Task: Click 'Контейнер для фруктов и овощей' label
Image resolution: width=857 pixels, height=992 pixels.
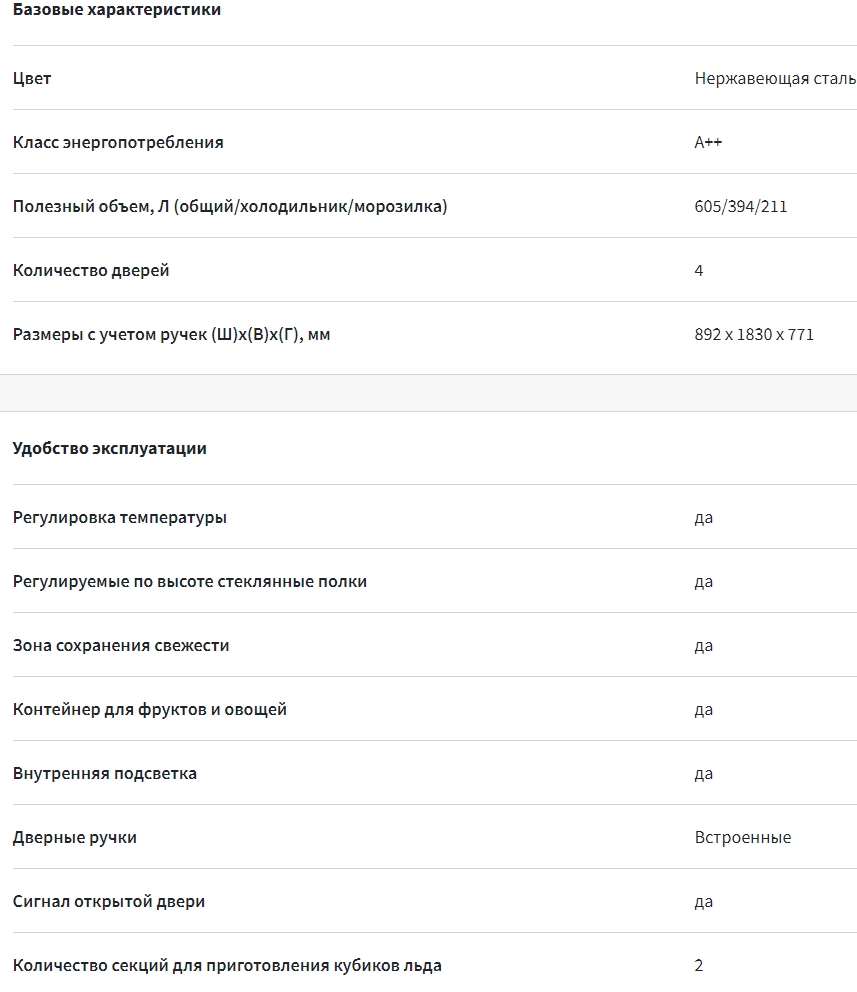Action: coord(150,709)
